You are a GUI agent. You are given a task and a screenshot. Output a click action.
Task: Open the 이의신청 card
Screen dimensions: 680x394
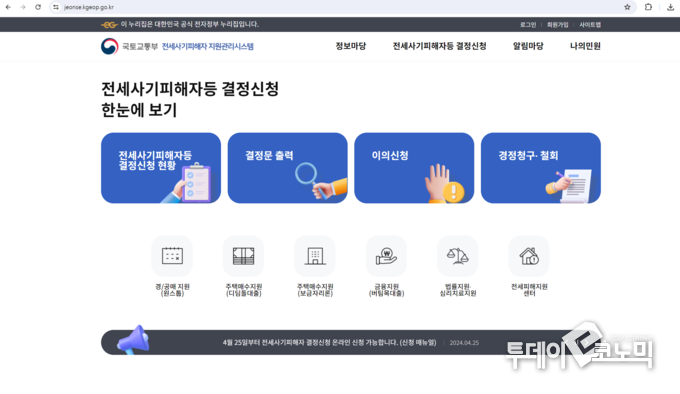pyautogui.click(x=414, y=168)
